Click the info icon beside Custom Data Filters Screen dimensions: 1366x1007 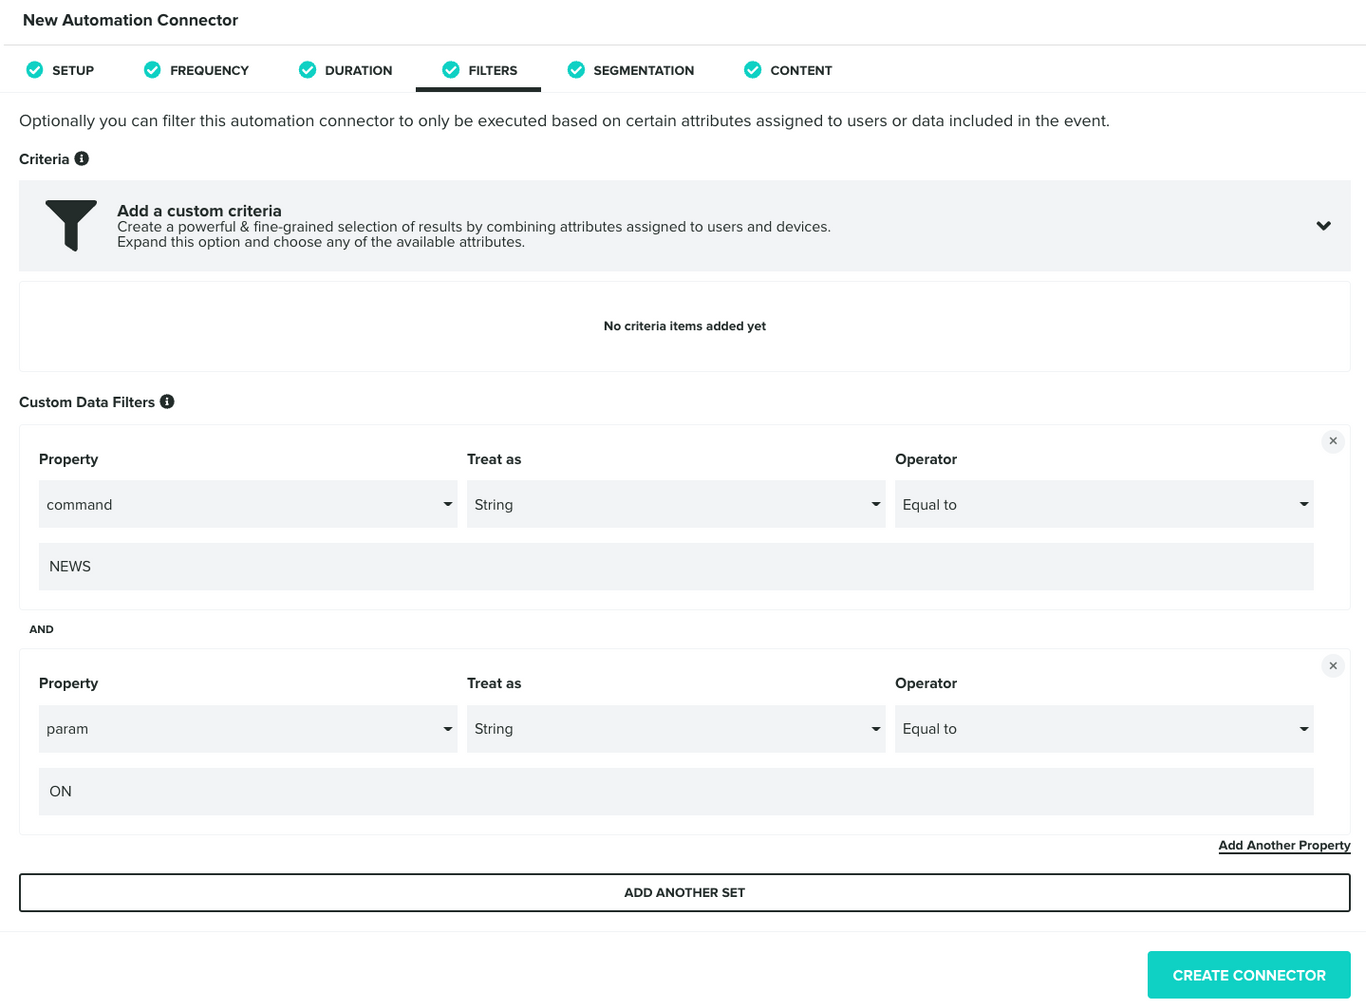(167, 401)
